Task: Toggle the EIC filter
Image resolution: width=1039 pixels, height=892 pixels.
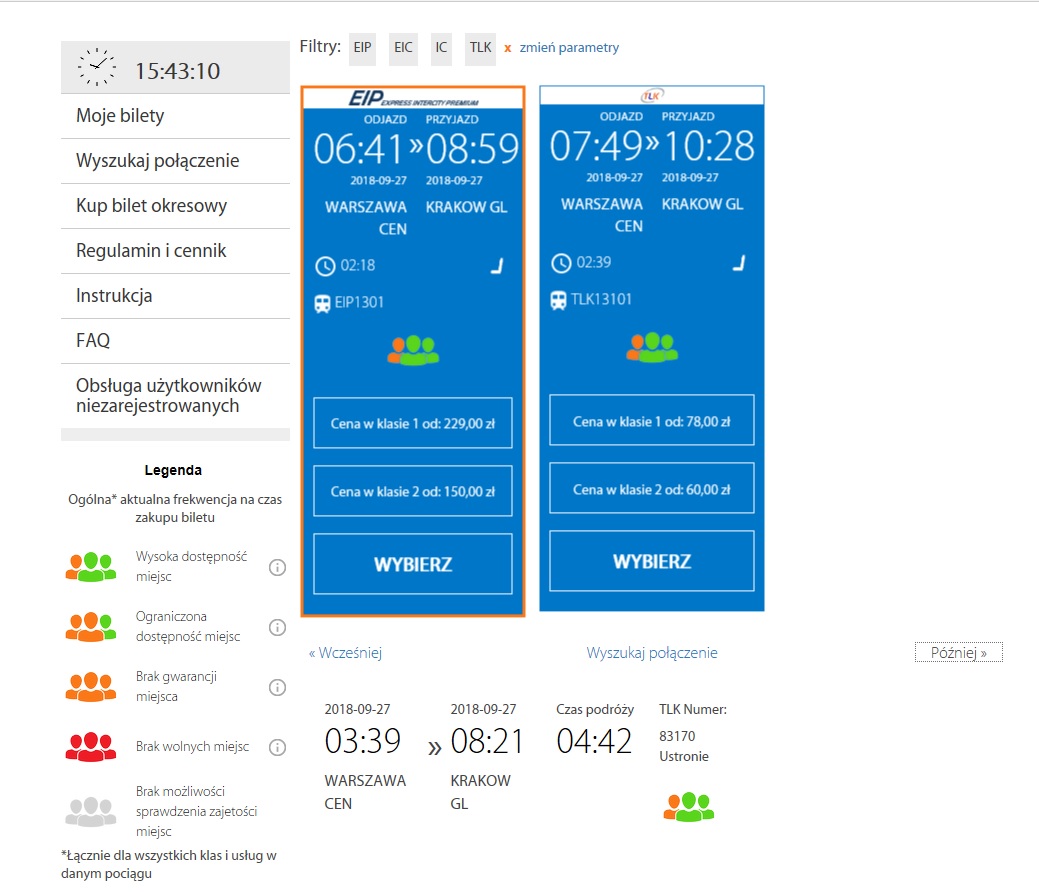Action: click(403, 49)
